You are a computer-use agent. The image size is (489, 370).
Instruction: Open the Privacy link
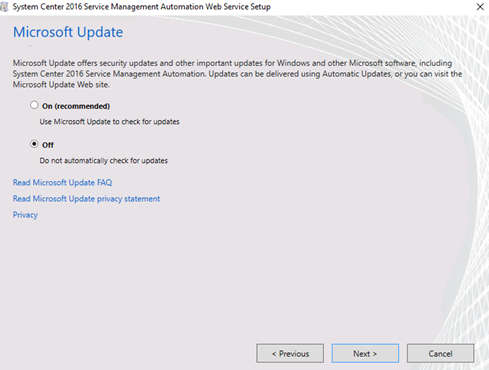tap(25, 215)
